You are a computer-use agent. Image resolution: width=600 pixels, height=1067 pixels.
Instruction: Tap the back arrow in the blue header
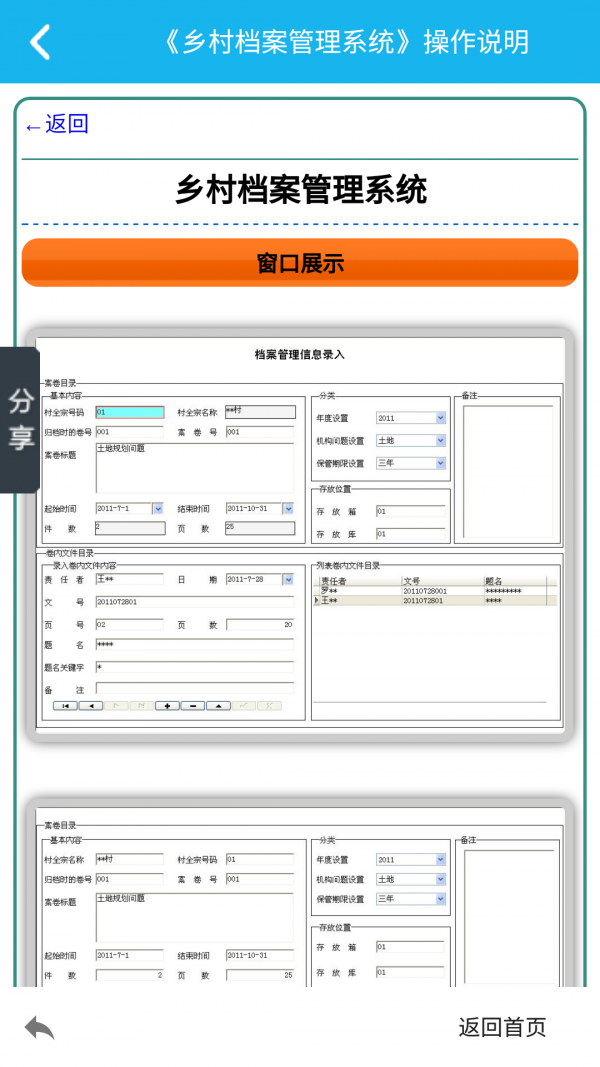click(x=40, y=42)
